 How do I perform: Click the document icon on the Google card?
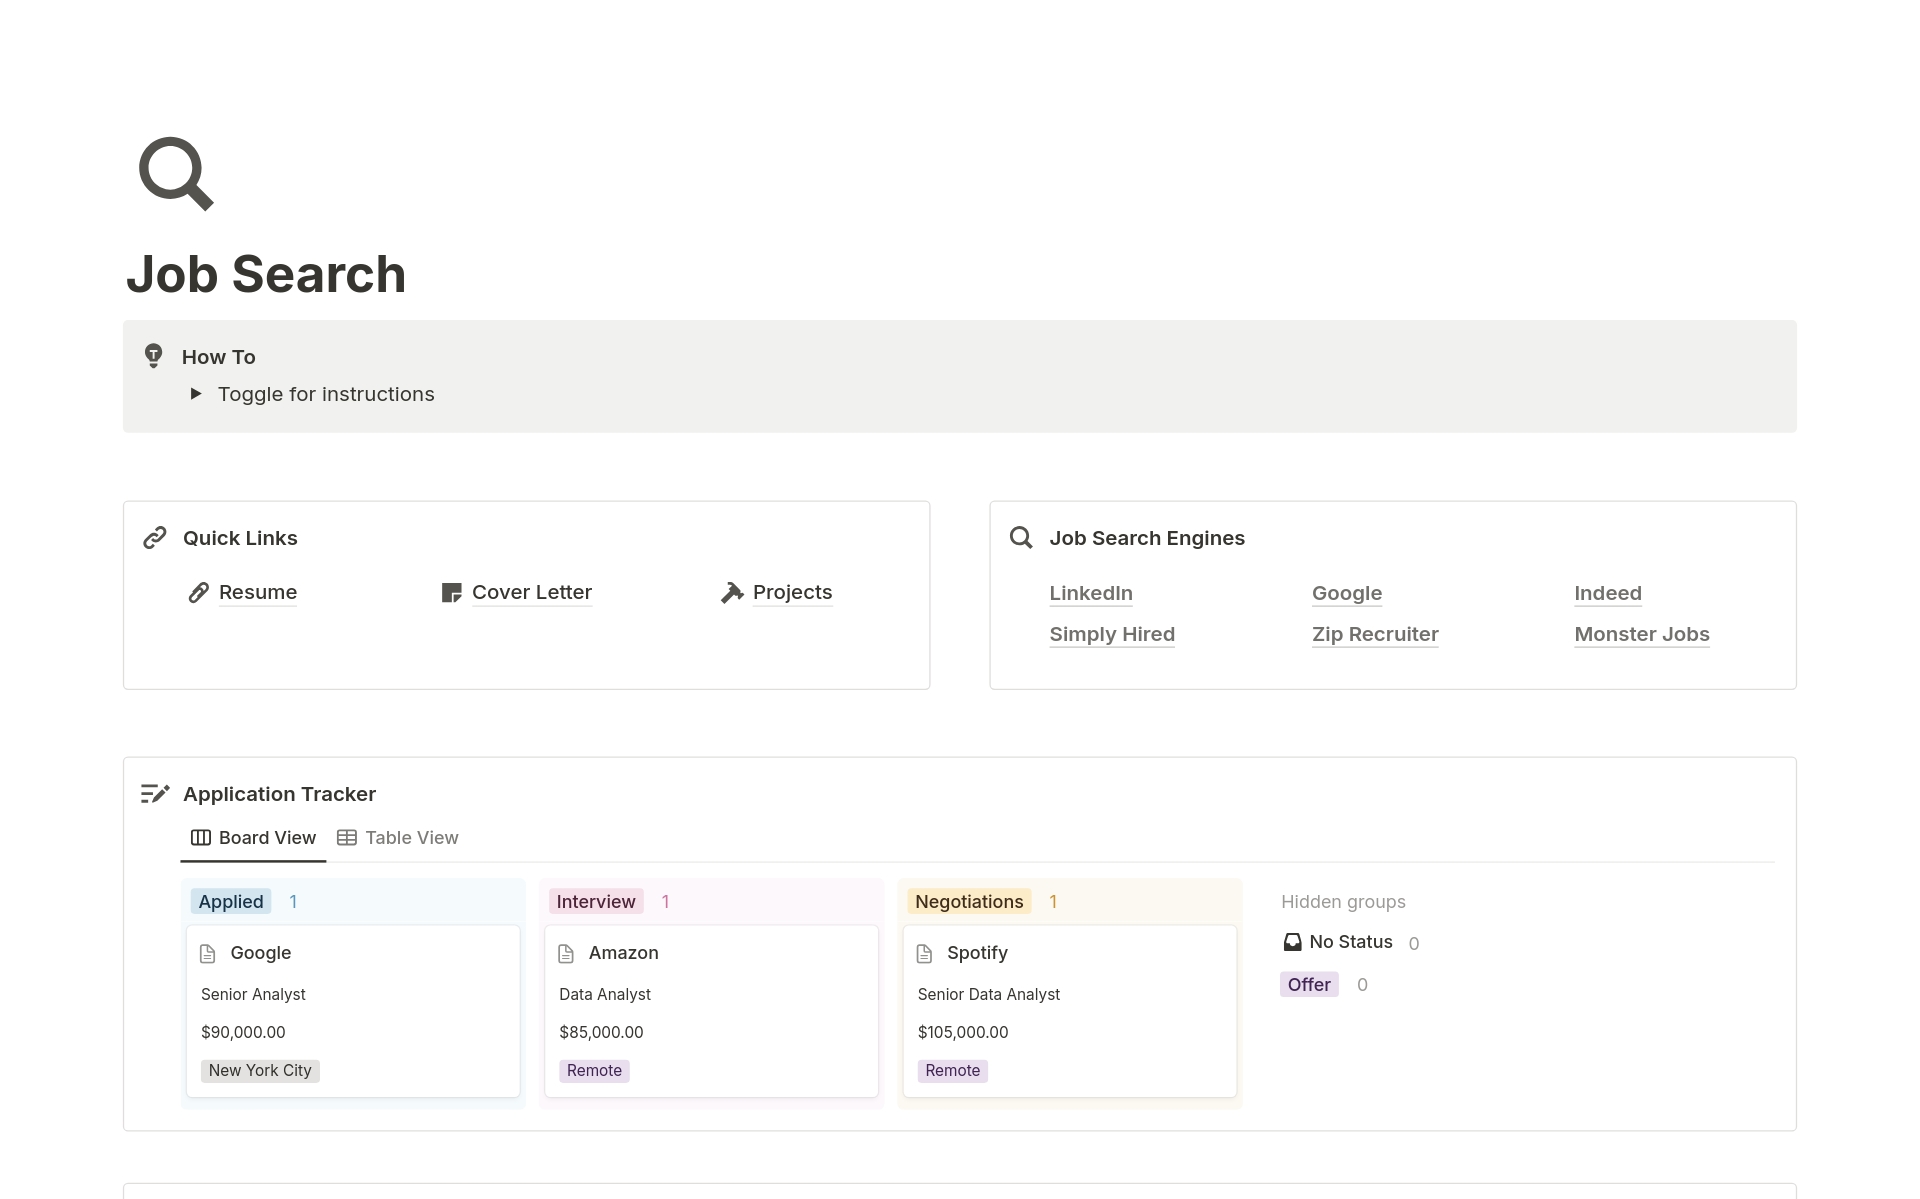tap(207, 953)
